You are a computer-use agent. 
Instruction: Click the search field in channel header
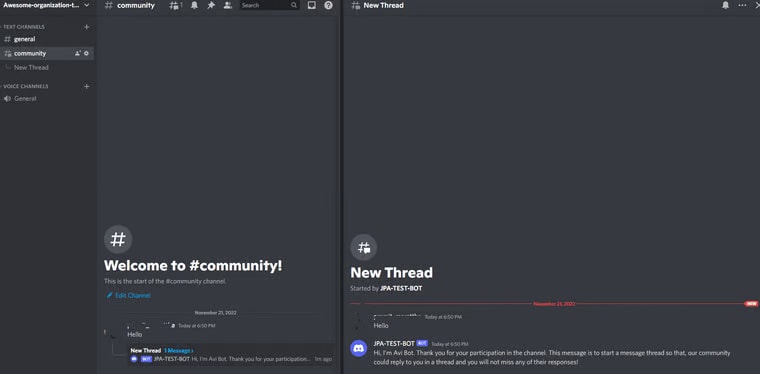tap(269, 5)
